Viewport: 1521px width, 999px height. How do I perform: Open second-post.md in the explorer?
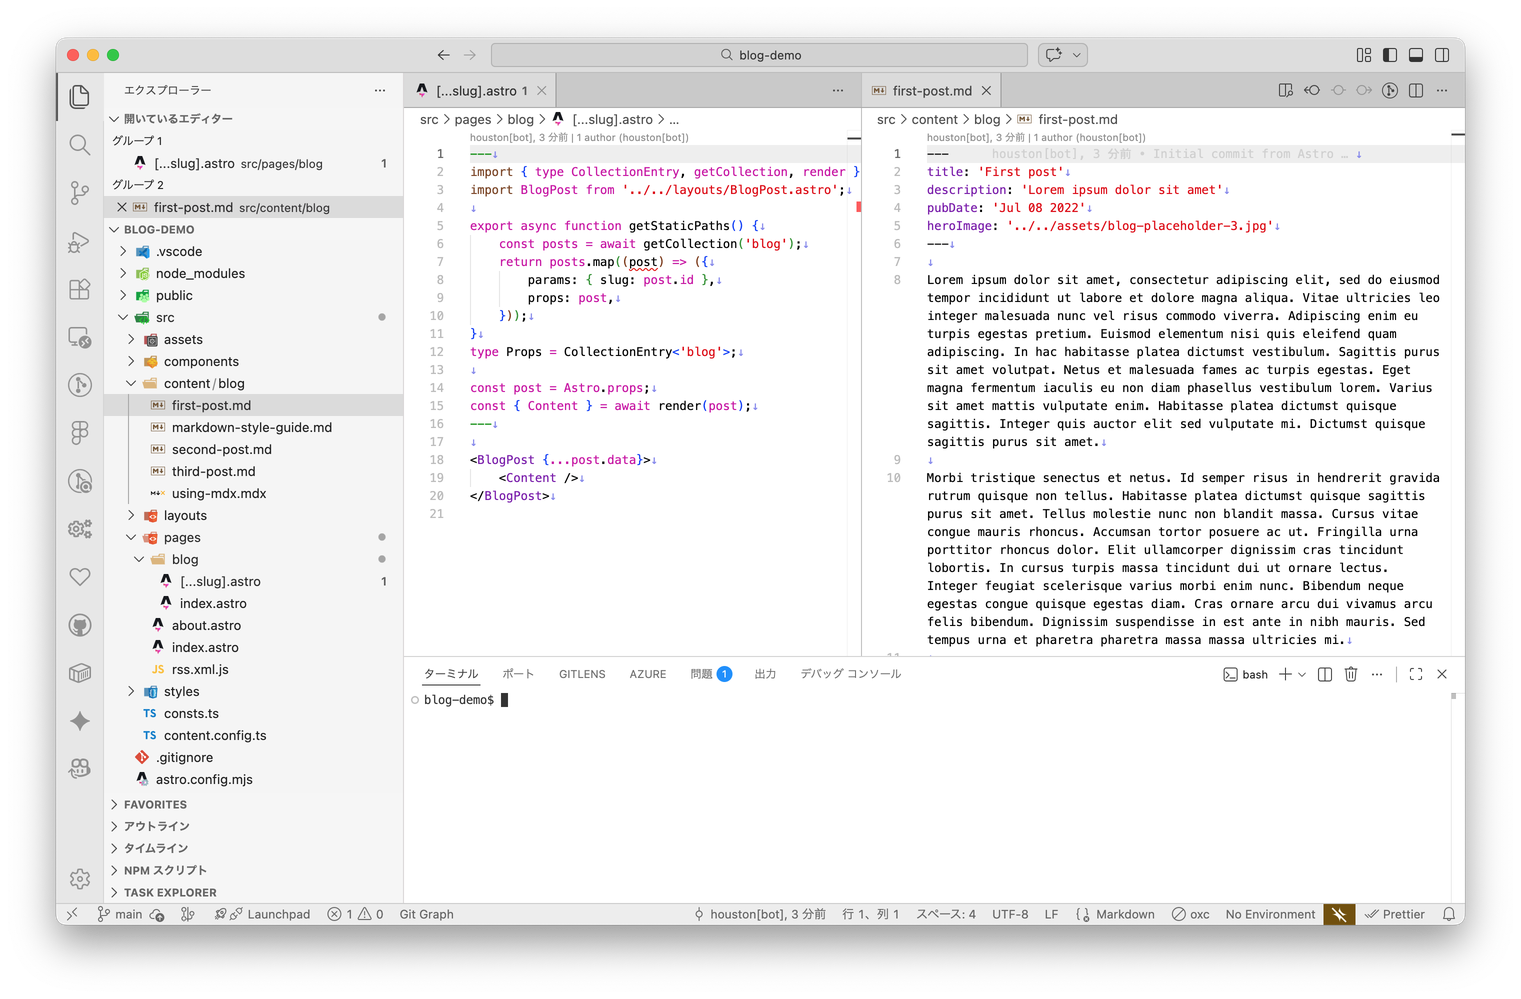point(221,450)
